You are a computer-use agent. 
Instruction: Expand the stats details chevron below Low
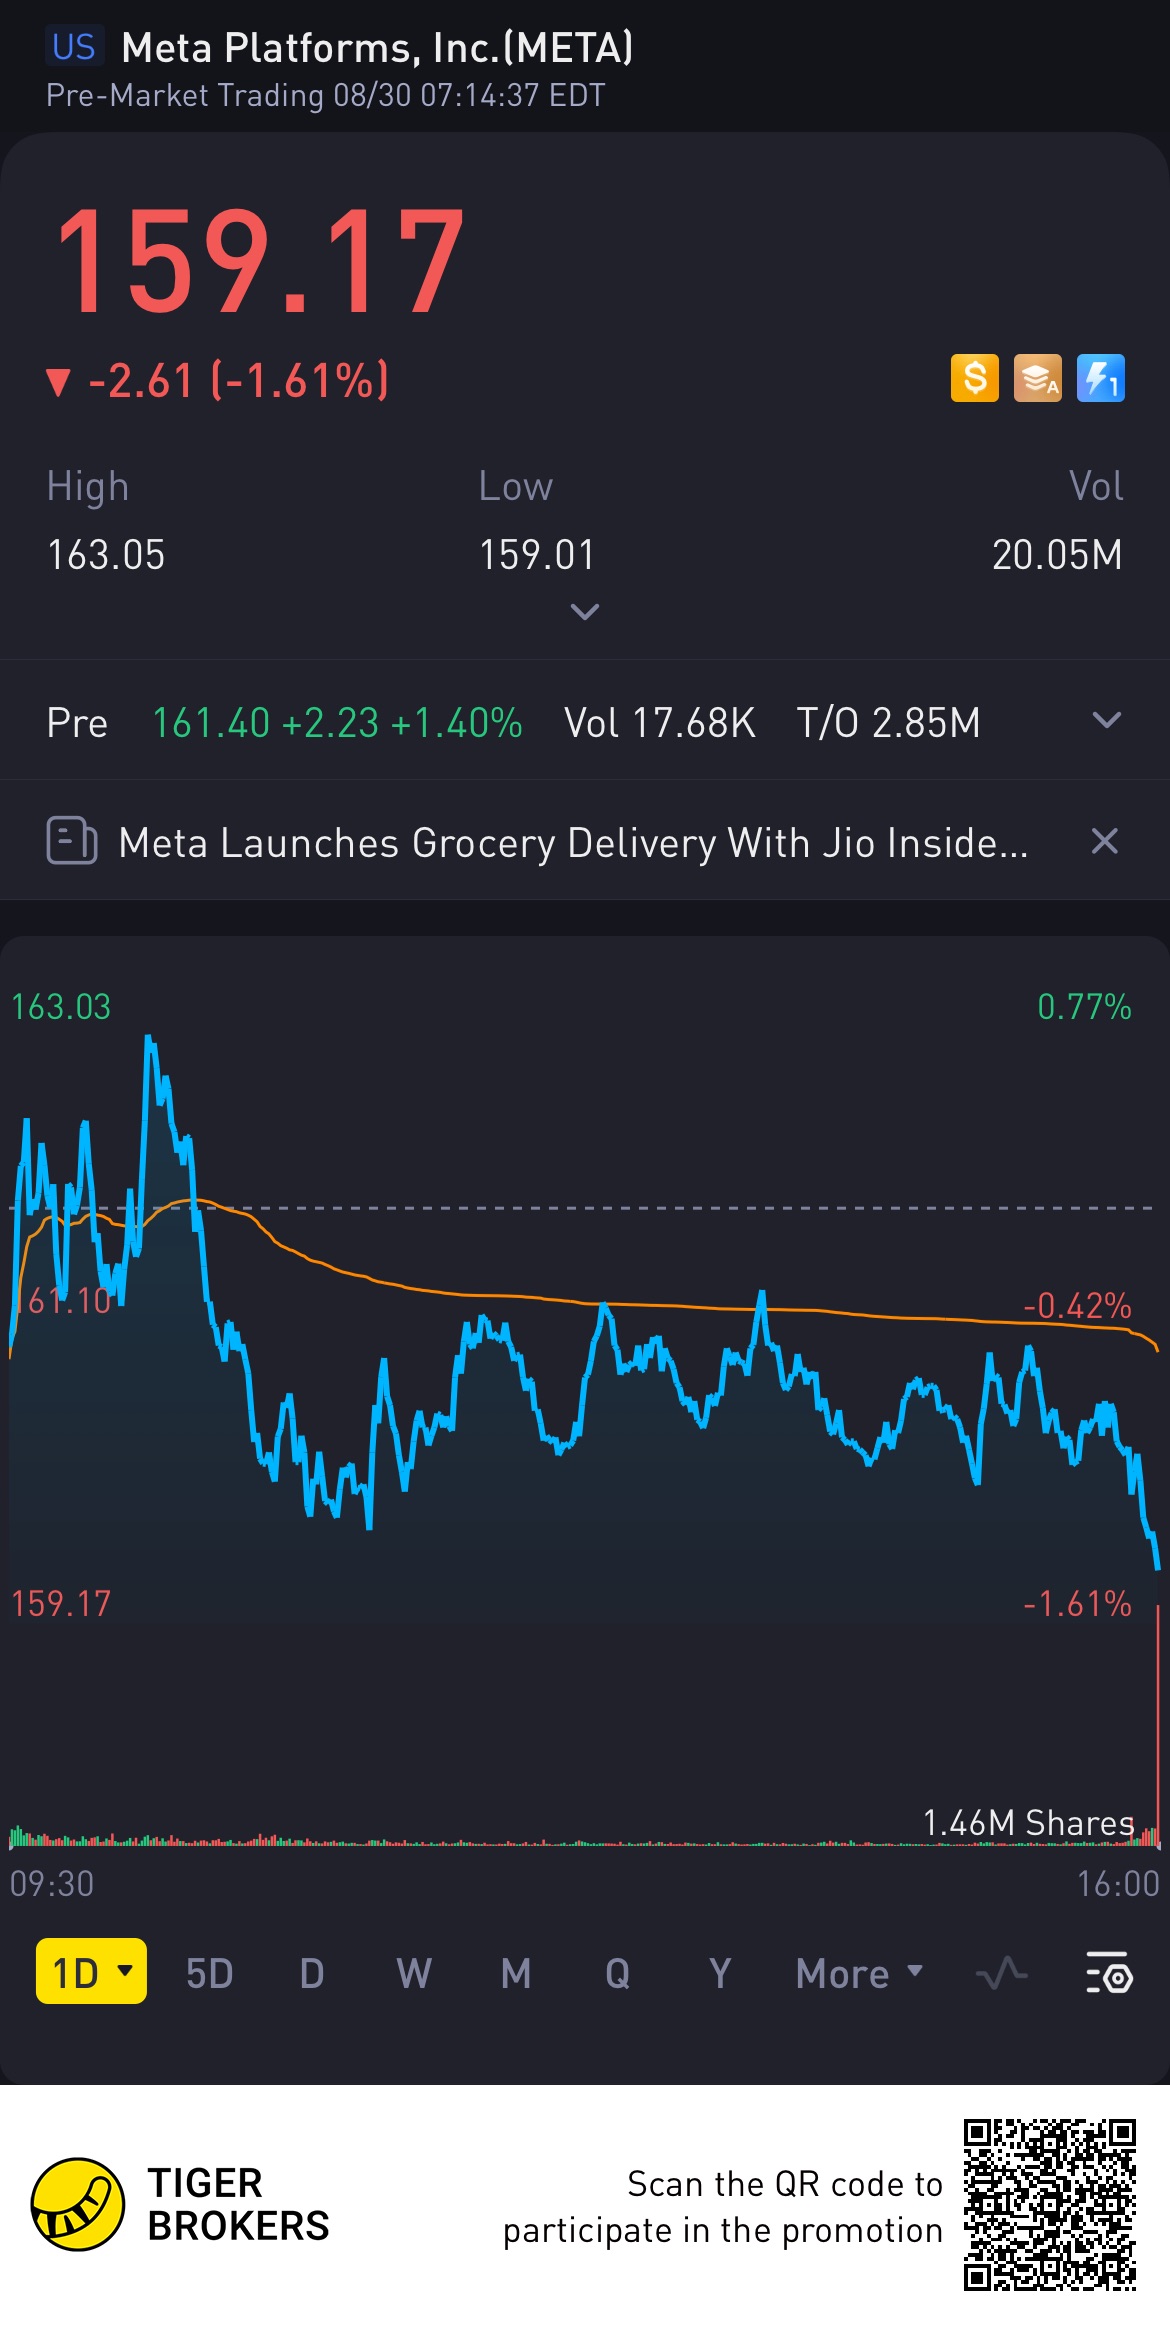pos(585,611)
